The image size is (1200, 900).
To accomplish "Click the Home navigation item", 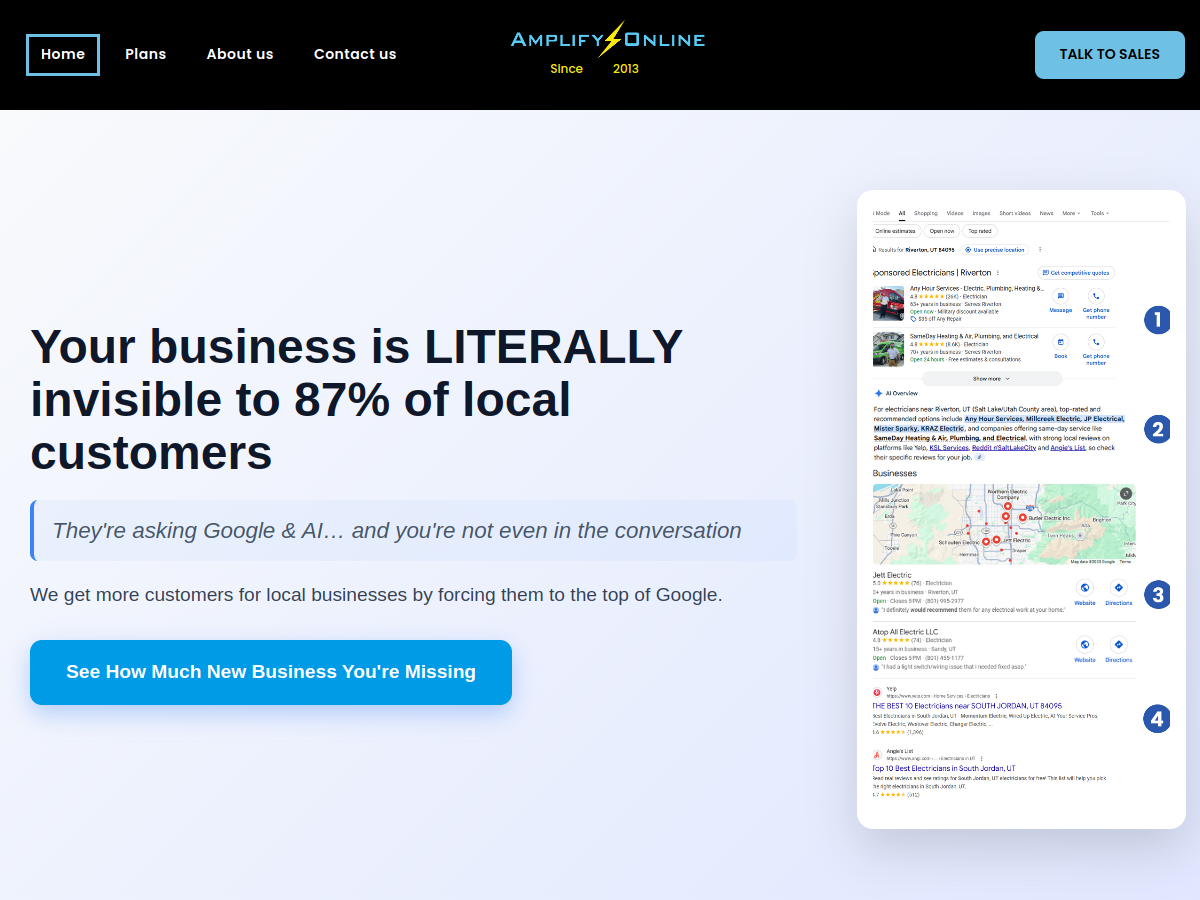I will tap(63, 55).
